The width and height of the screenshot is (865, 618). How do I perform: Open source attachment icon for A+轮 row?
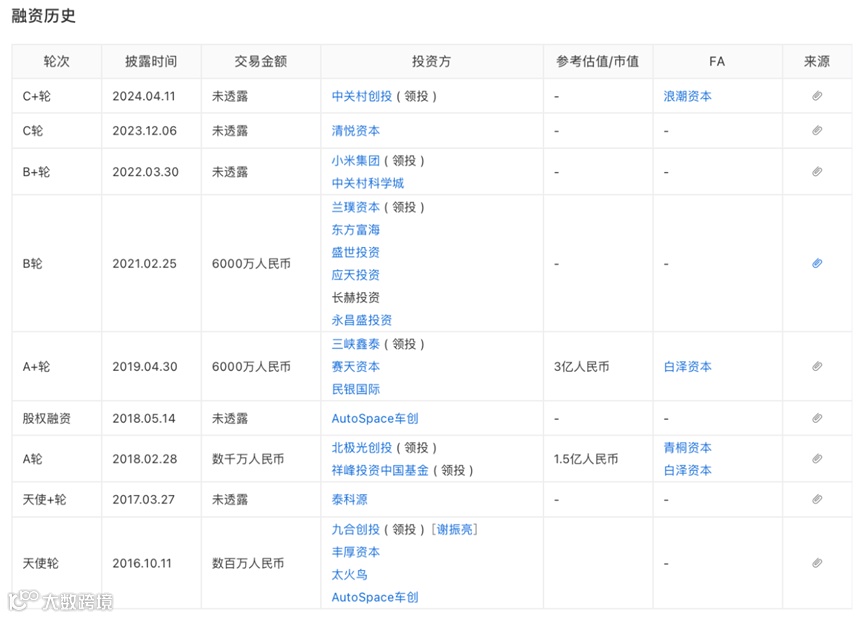(817, 366)
